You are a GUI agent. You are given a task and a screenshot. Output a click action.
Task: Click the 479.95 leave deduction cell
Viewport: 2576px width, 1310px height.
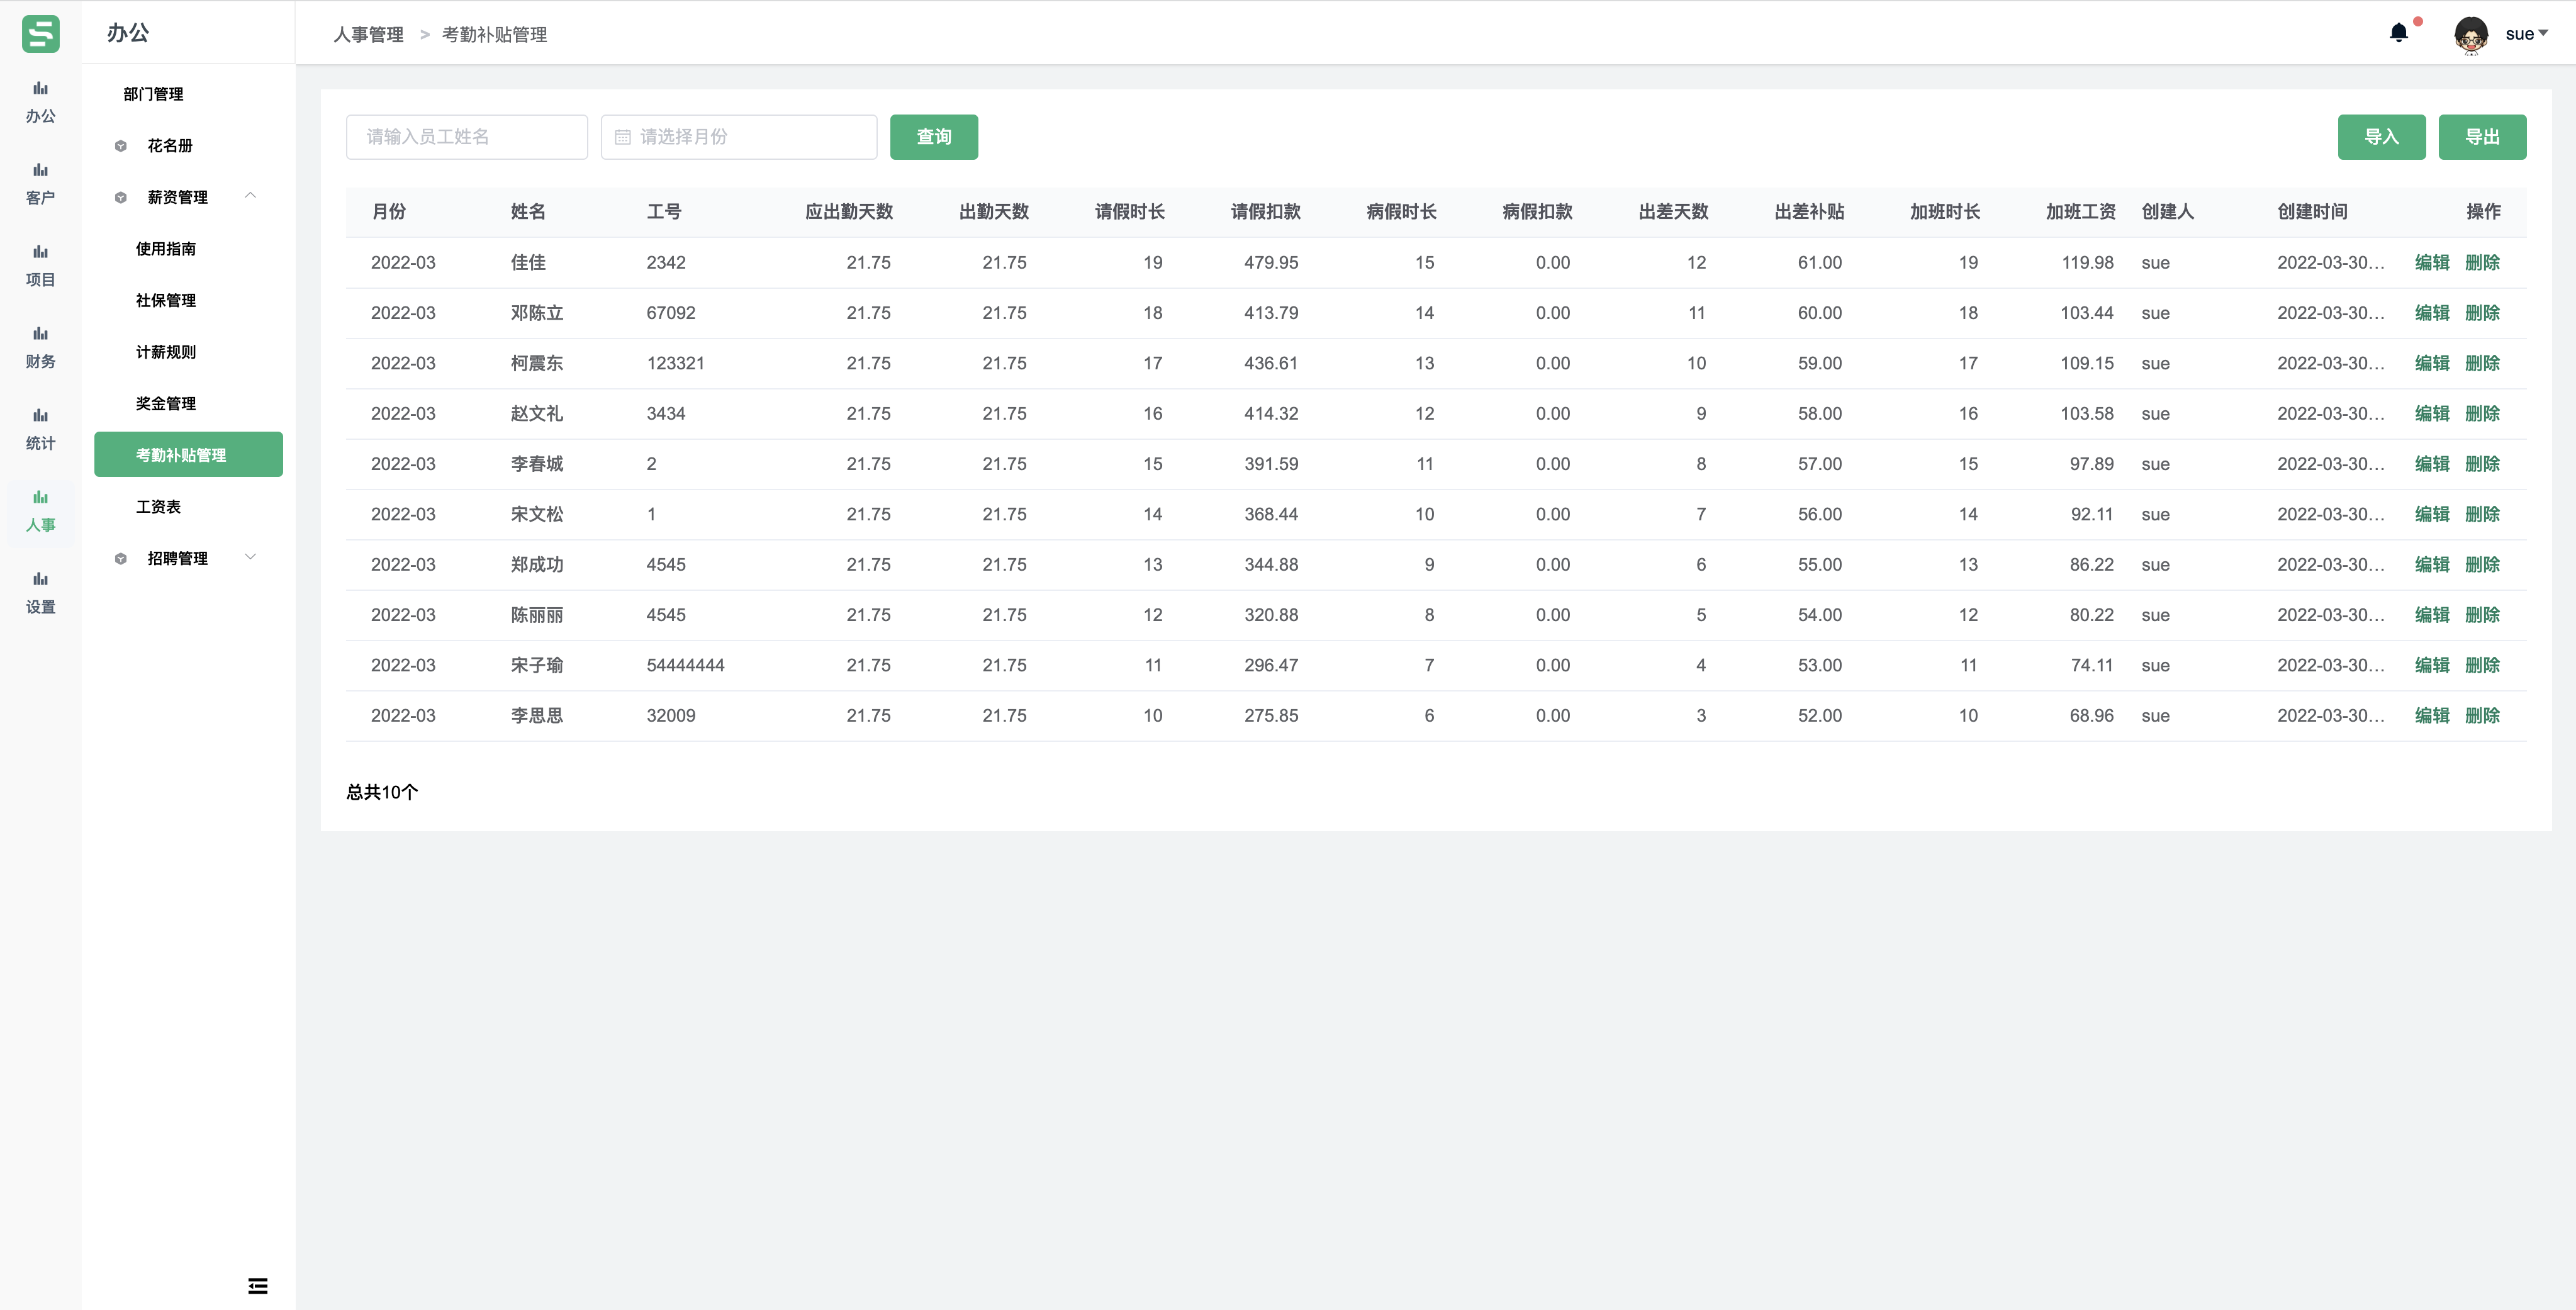coord(1271,263)
